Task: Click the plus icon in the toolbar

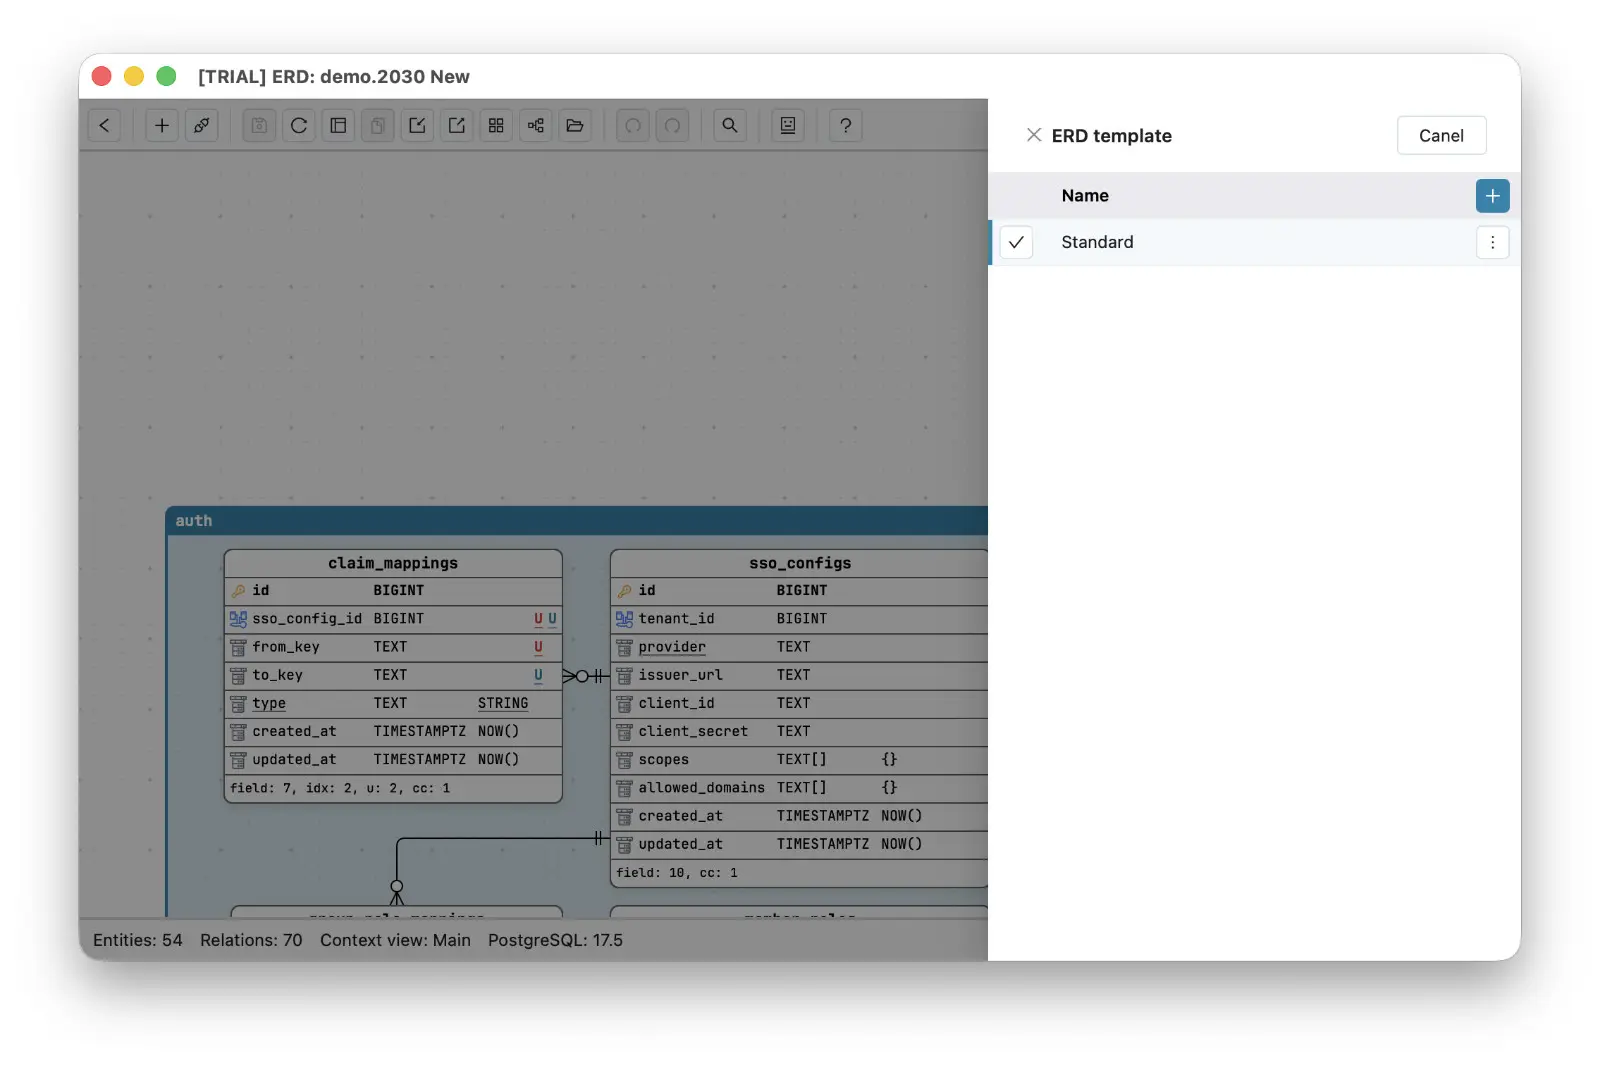Action: (x=162, y=126)
